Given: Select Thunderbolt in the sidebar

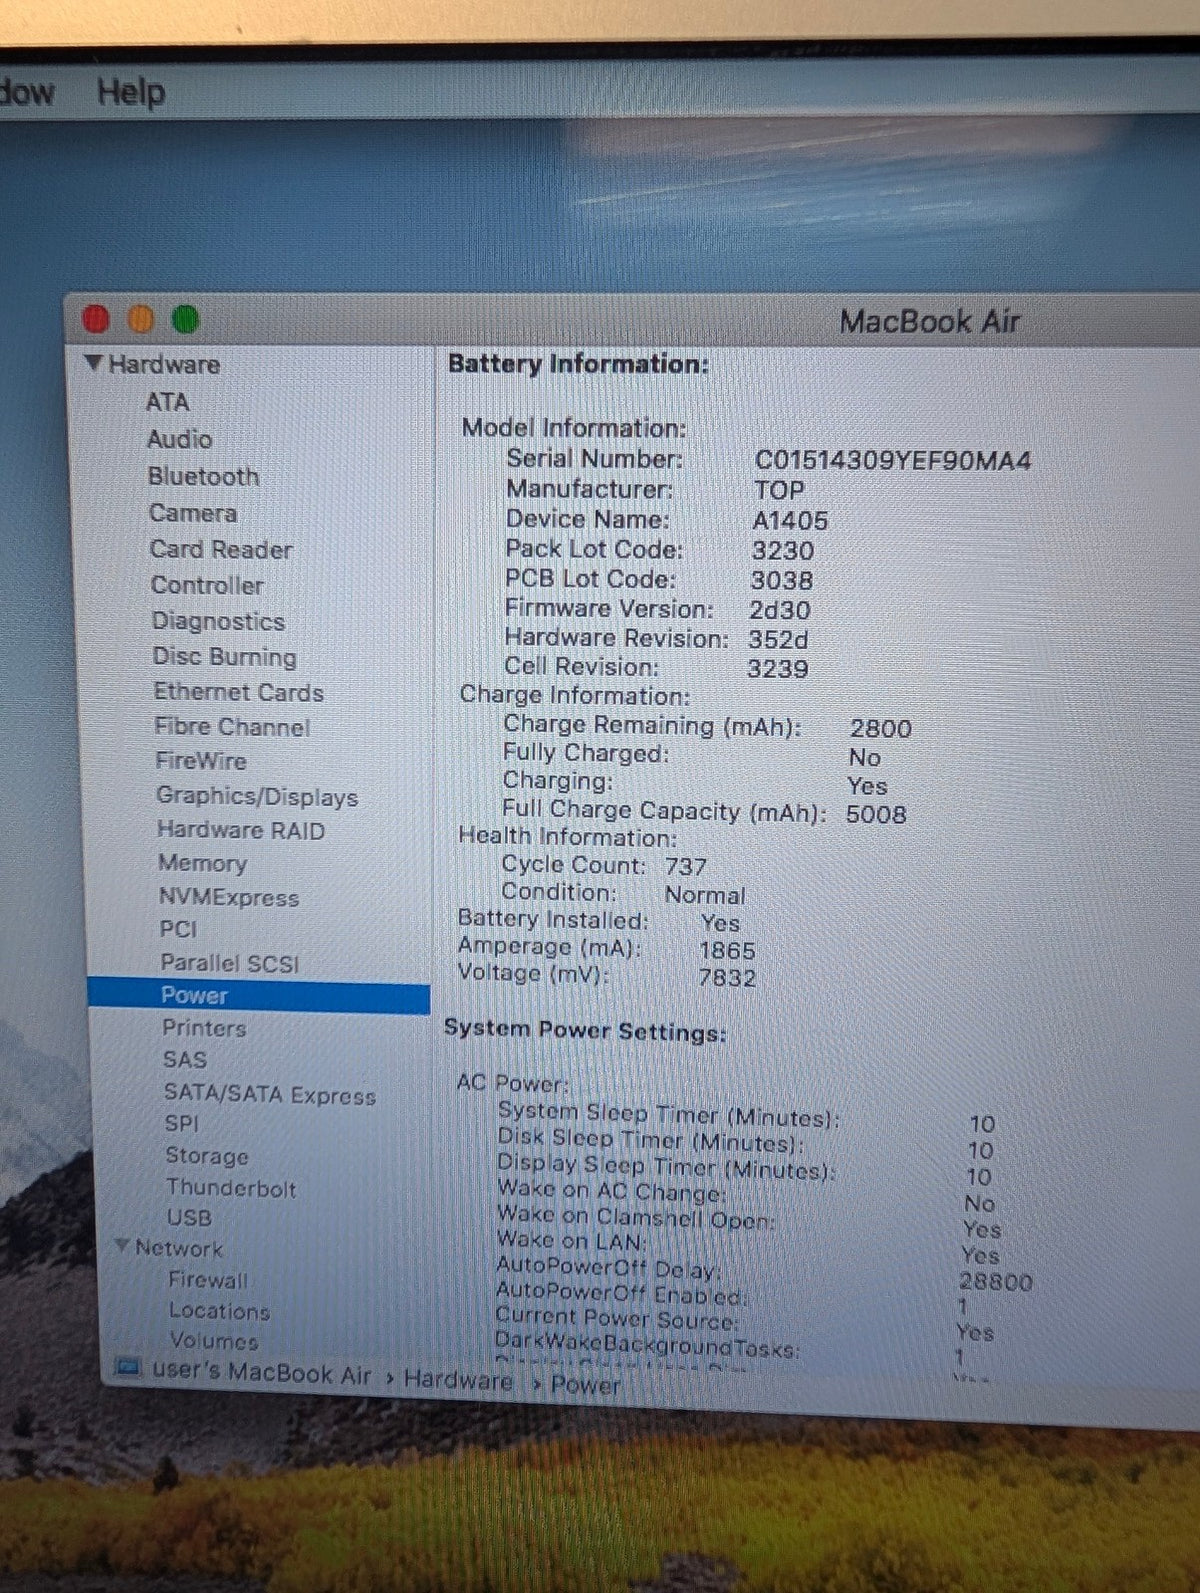Looking at the screenshot, I should [x=231, y=1188].
